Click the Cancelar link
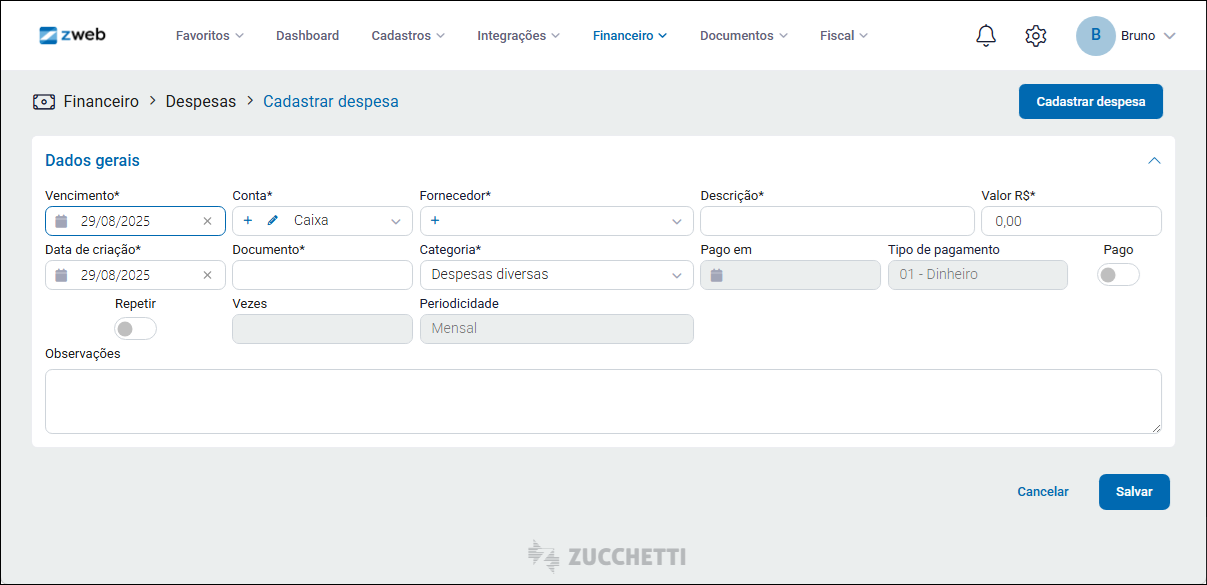1207x585 pixels. (x=1043, y=492)
